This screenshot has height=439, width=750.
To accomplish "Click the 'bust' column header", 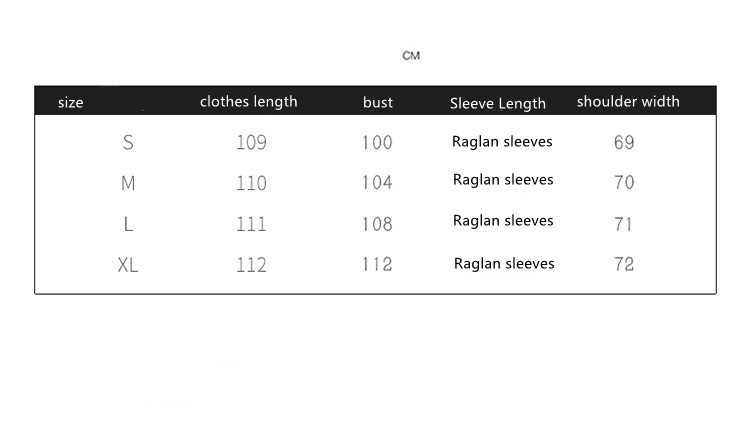I will 378,102.
